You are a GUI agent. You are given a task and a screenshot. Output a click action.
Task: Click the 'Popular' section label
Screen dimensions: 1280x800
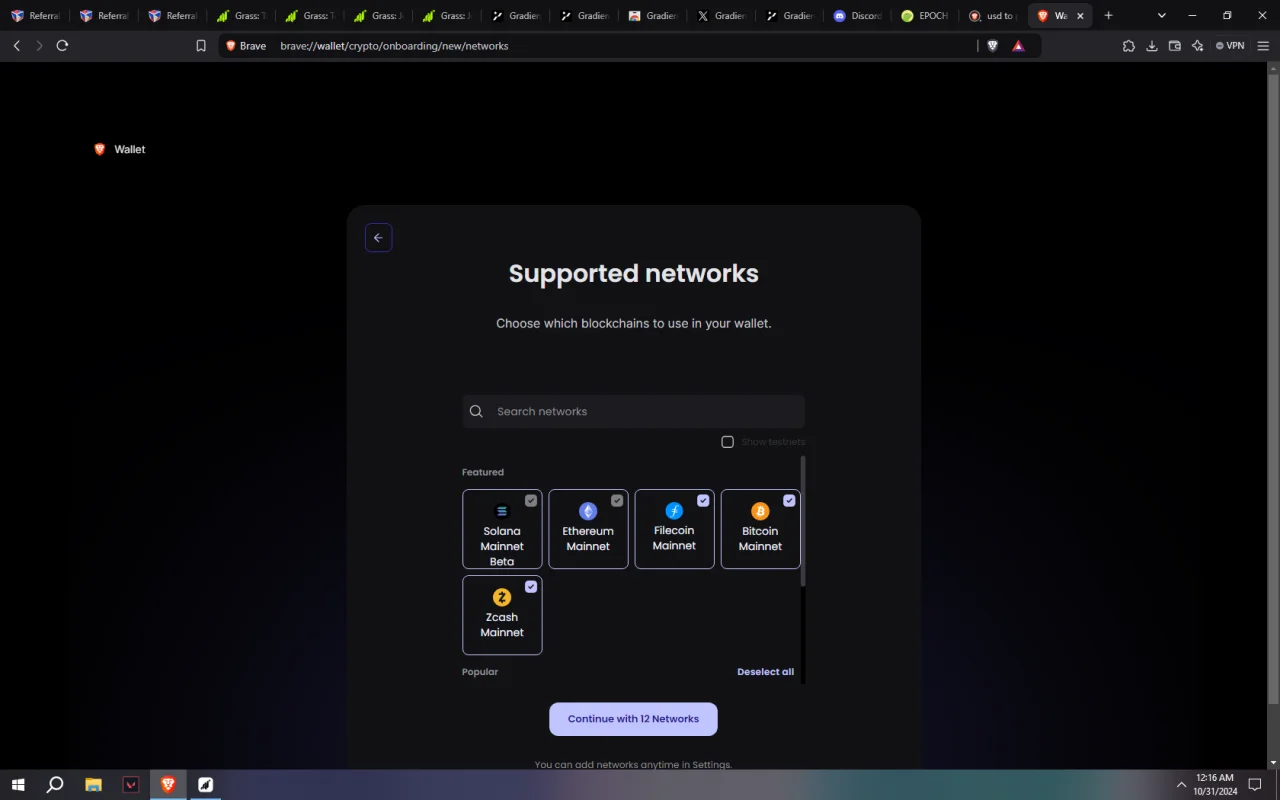coord(480,672)
